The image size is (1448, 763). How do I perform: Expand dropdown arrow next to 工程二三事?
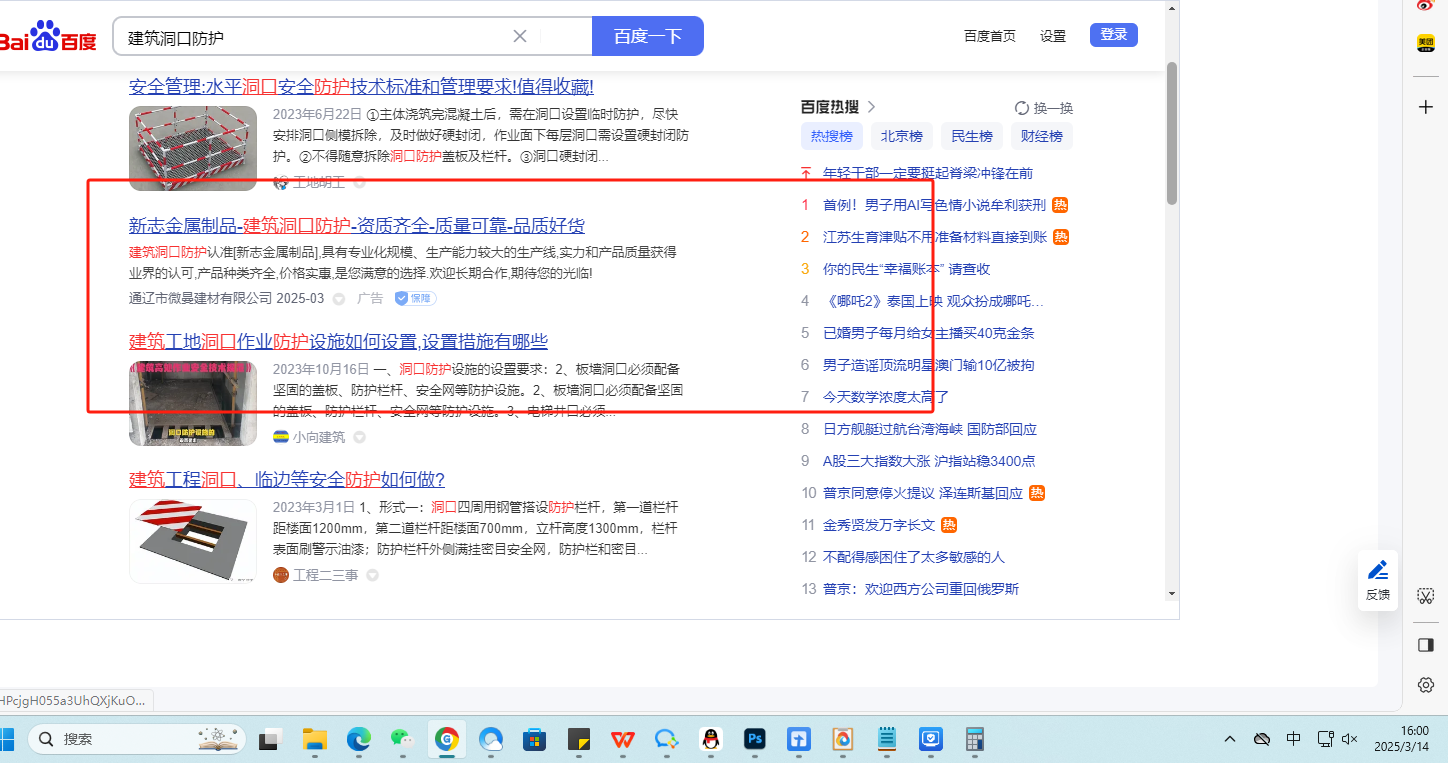(x=373, y=575)
